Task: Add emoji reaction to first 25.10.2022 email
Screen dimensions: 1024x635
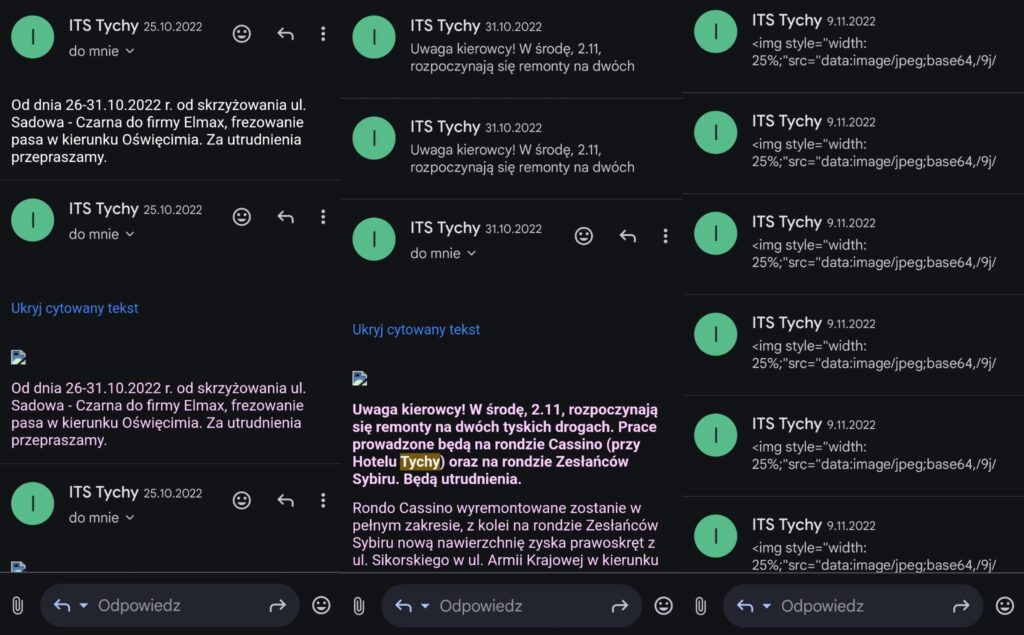Action: (x=242, y=34)
